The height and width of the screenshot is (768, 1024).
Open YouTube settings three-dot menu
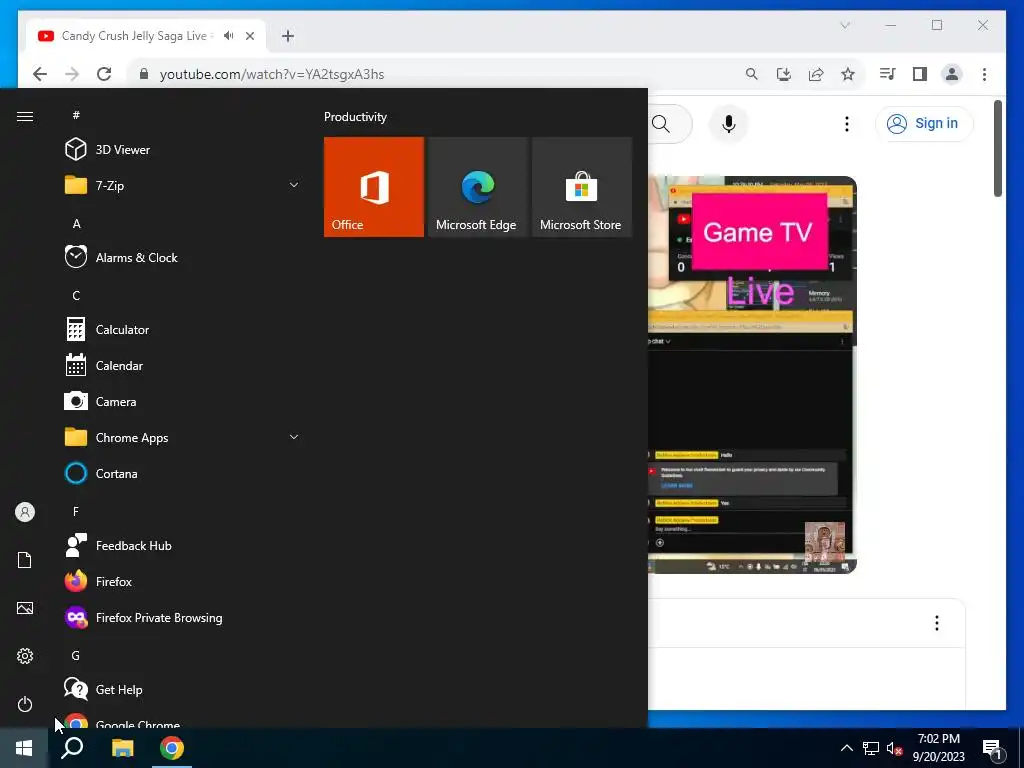(x=846, y=123)
